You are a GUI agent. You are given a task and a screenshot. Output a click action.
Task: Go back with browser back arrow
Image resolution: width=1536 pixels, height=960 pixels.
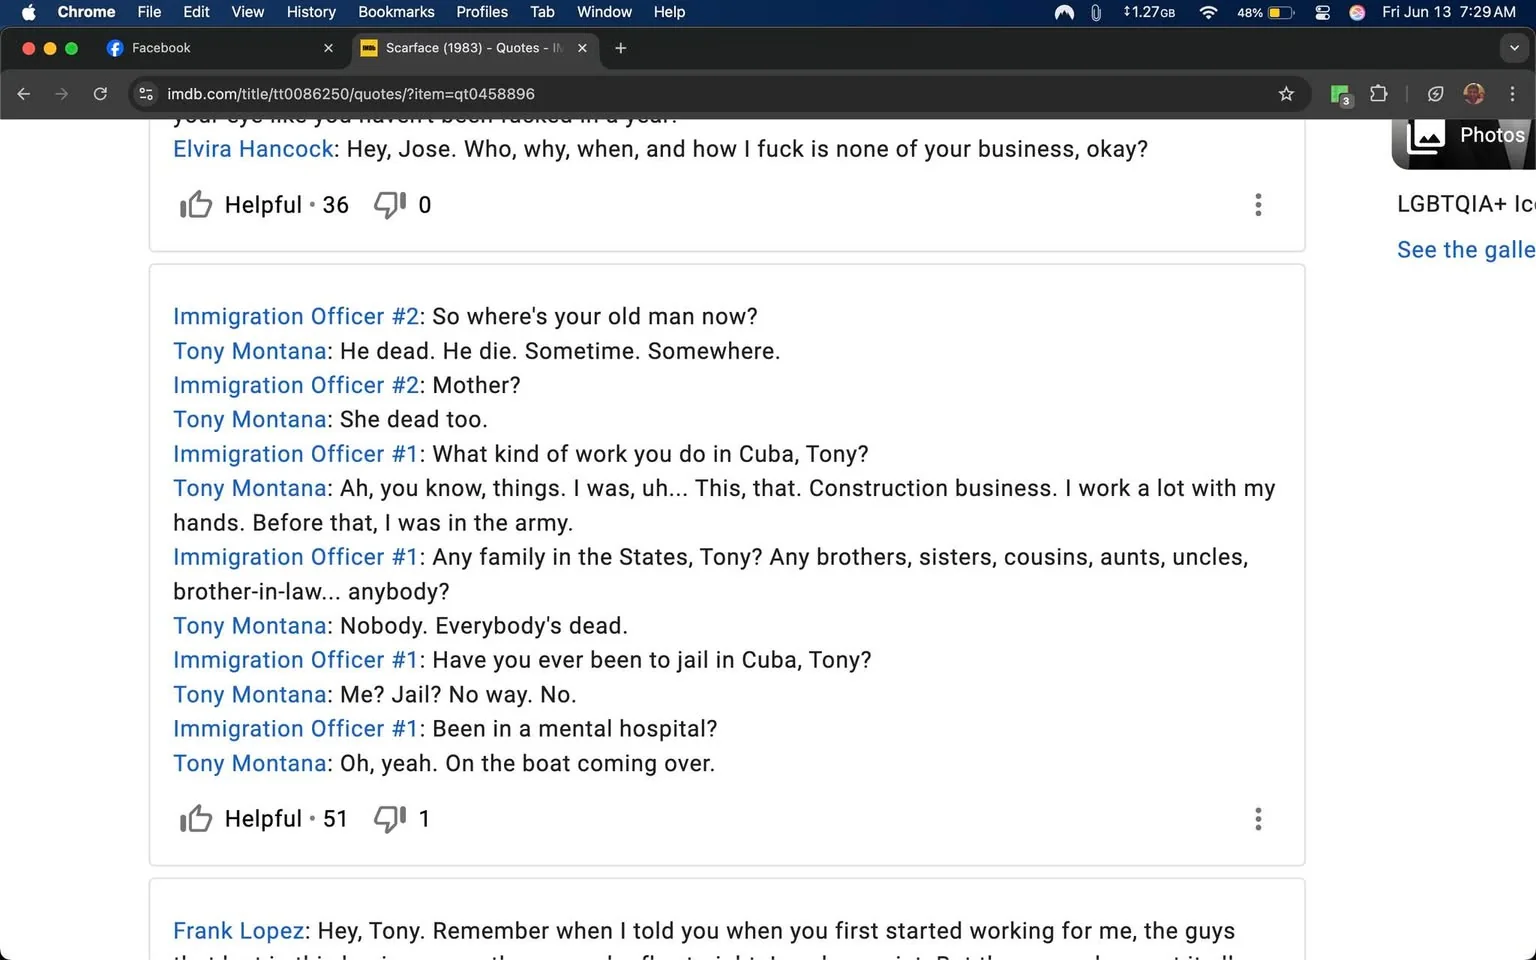[x=24, y=94]
